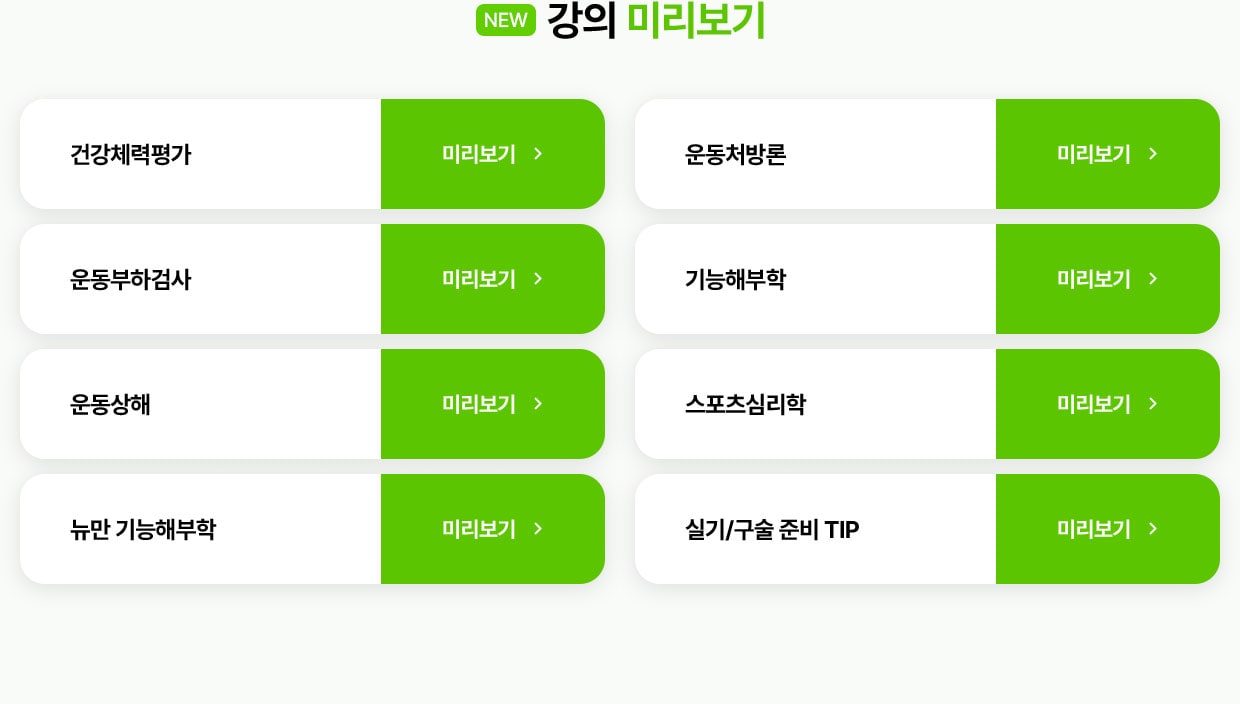Select the 운동상해 course card
This screenshot has height=704, width=1240.
pos(200,404)
